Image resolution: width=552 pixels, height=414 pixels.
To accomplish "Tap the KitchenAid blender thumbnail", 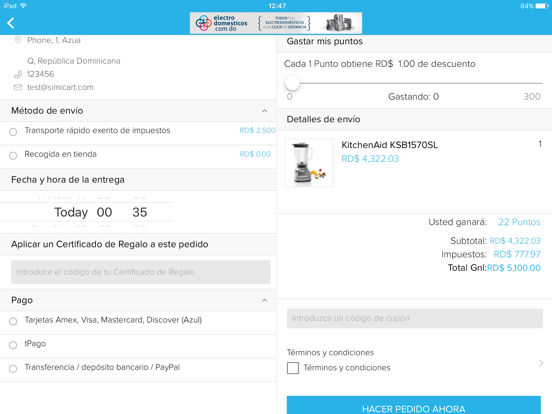I will 308,163.
